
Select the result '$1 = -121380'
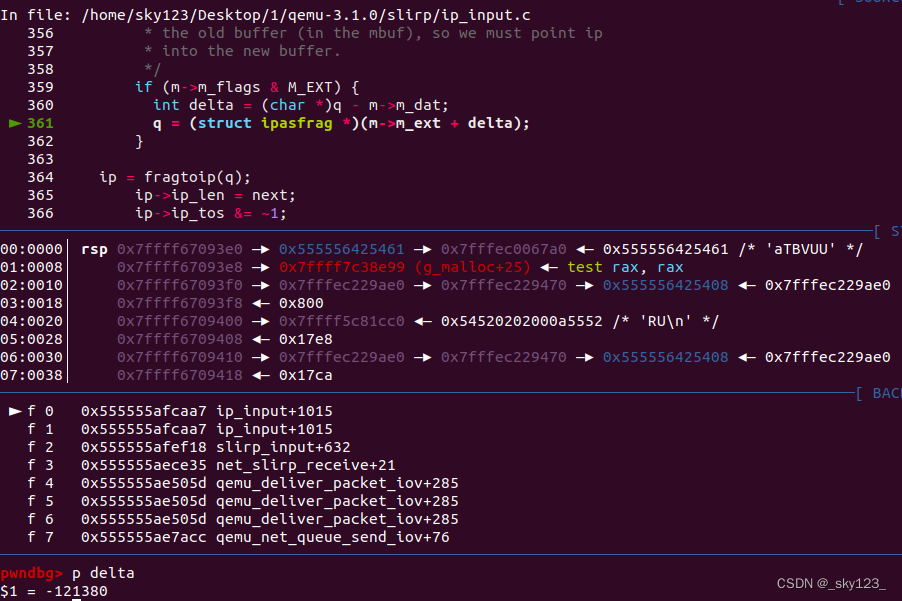click(54, 591)
